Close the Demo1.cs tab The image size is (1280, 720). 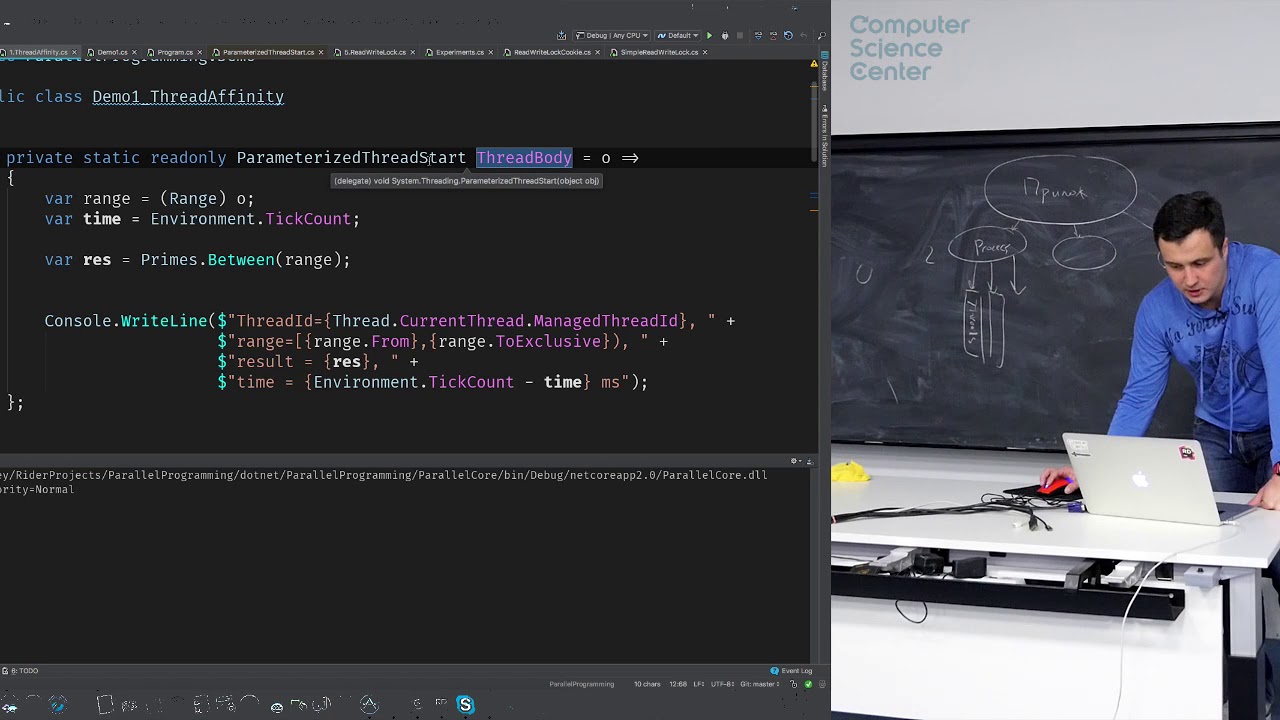click(135, 52)
